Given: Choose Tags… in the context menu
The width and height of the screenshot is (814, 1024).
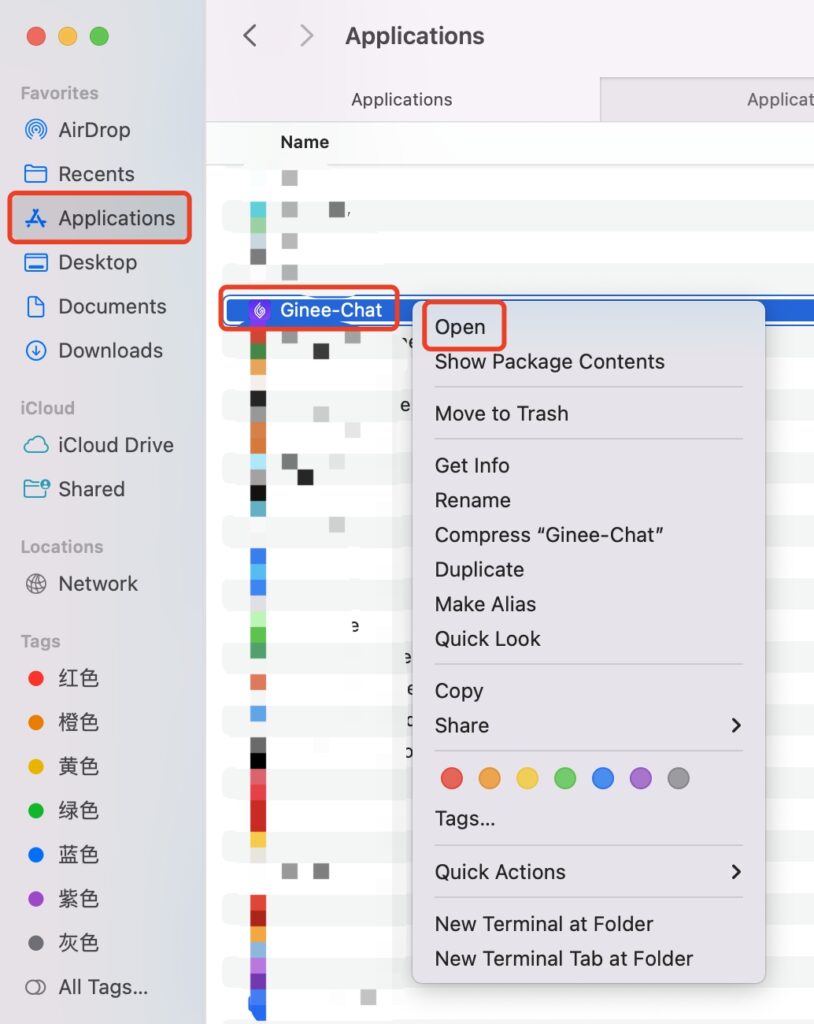Looking at the screenshot, I should pos(464,818).
